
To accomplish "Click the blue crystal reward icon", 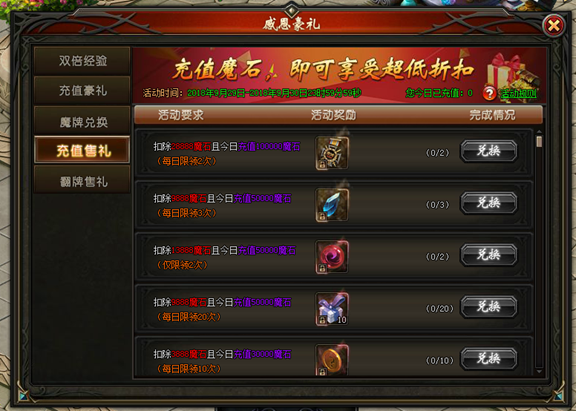I will tap(332, 205).
